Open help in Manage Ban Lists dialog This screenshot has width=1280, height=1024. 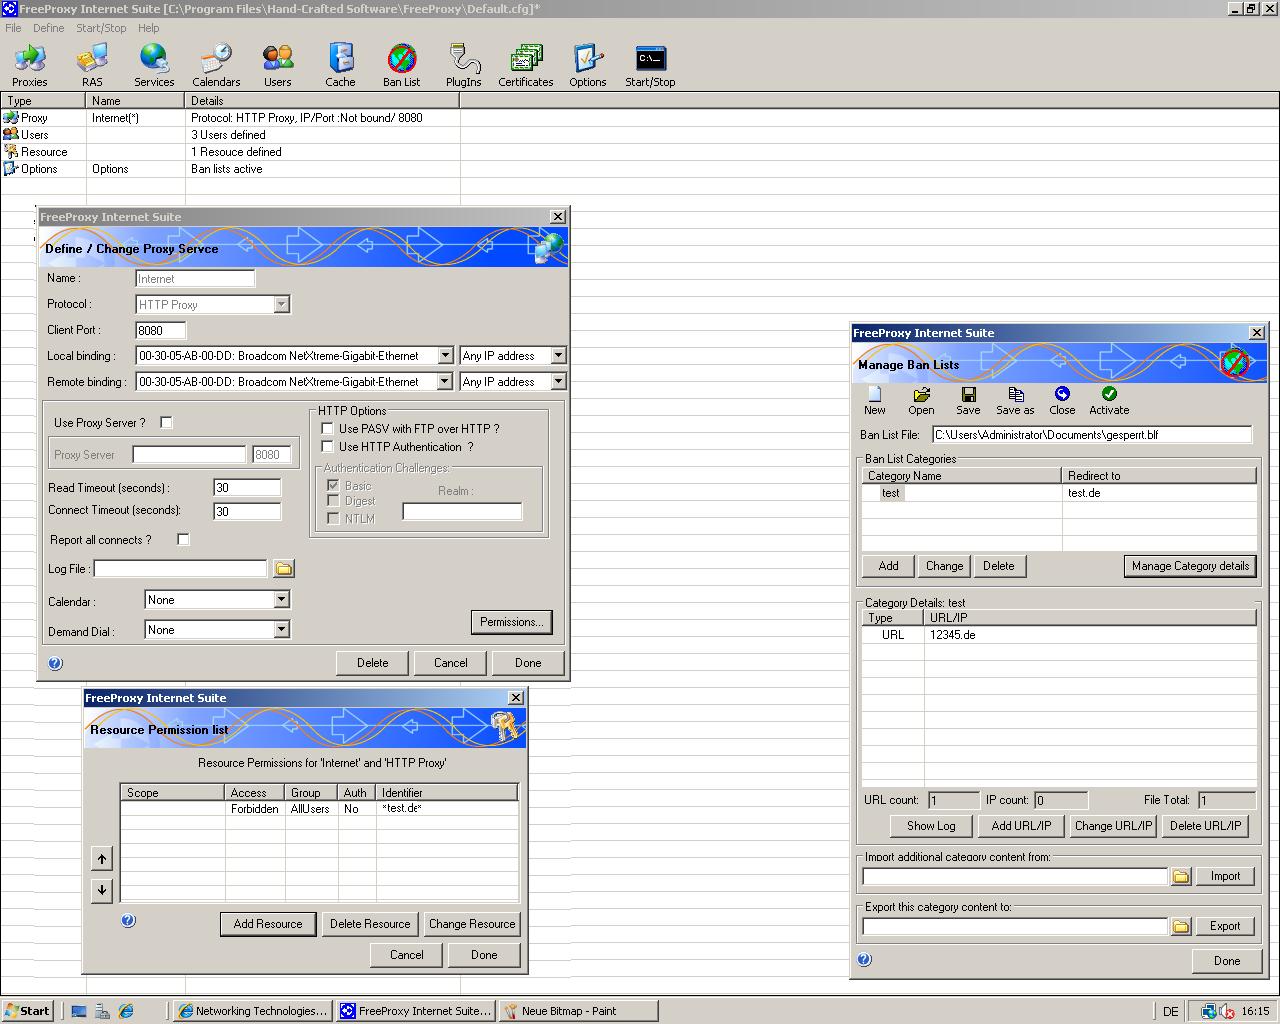[865, 959]
